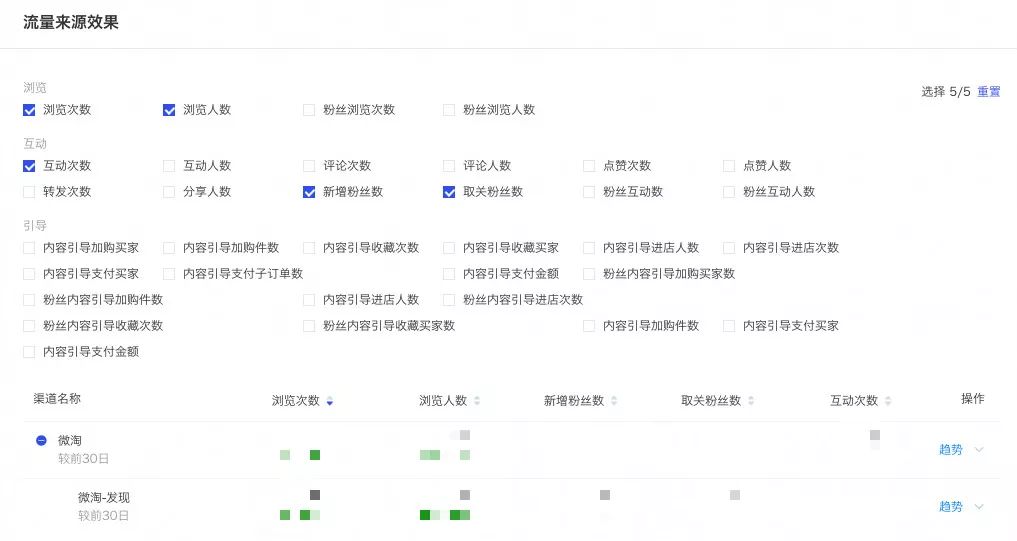This screenshot has width=1017, height=541.
Task: Open 趋势 for the 微淘 row
Action: [951, 450]
